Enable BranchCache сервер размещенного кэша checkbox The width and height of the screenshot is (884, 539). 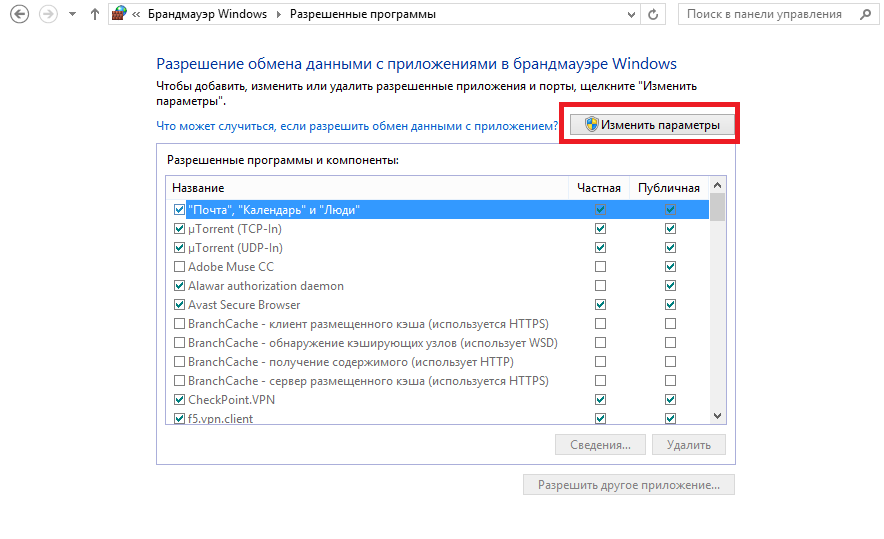(x=179, y=381)
